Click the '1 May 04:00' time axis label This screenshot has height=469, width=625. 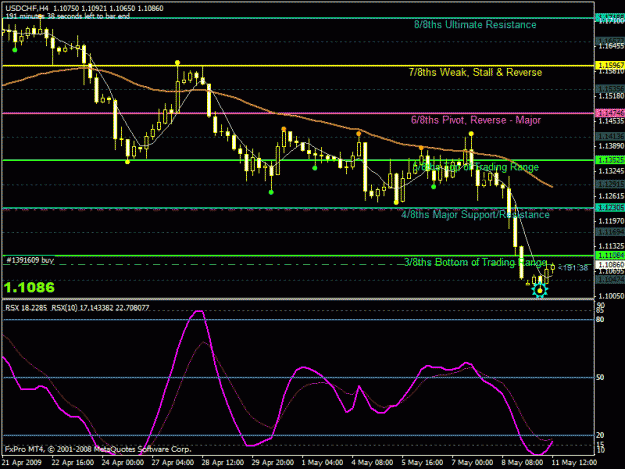322,463
